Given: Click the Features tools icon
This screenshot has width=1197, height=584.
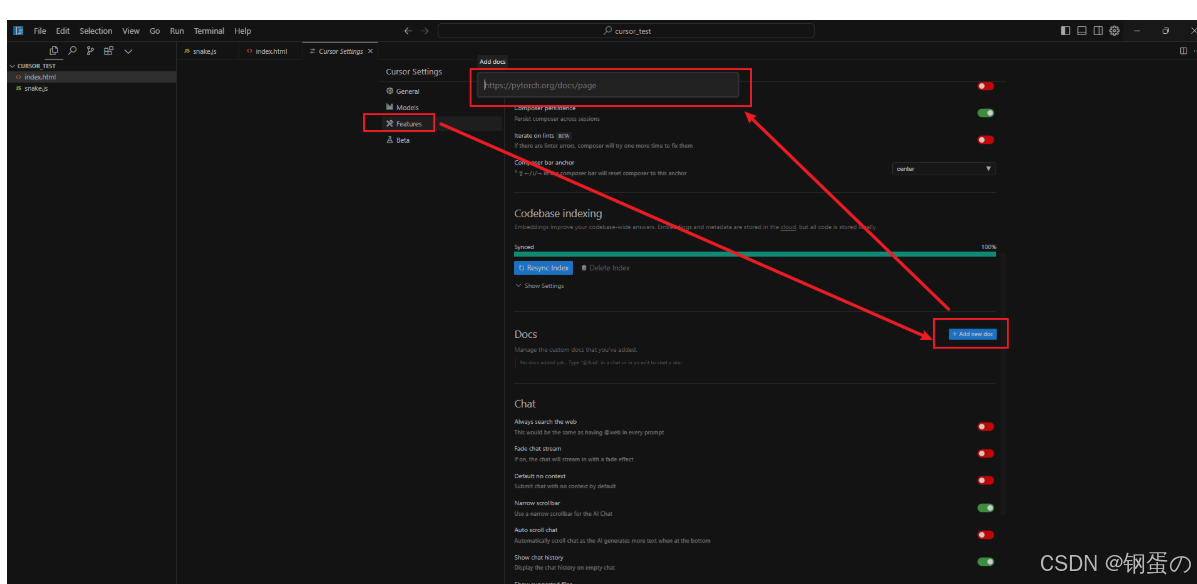Looking at the screenshot, I should click(390, 124).
